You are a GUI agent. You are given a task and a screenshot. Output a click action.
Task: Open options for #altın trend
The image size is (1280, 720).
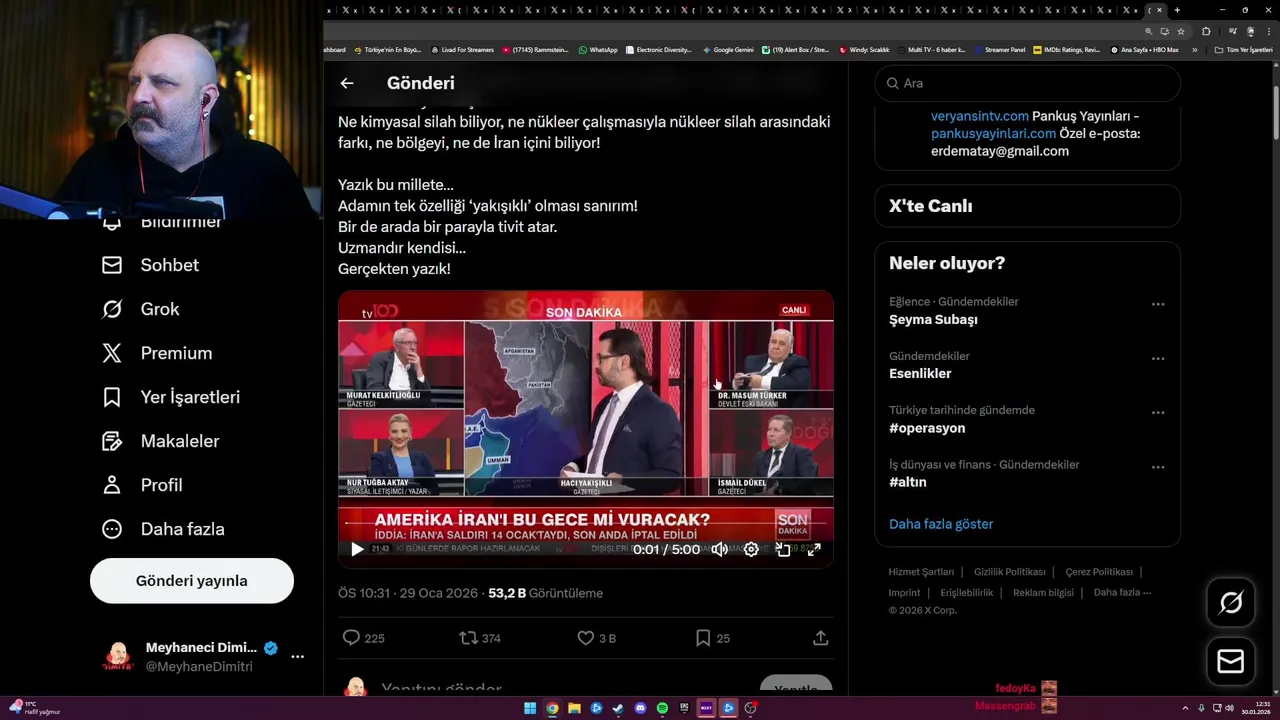click(x=1158, y=467)
